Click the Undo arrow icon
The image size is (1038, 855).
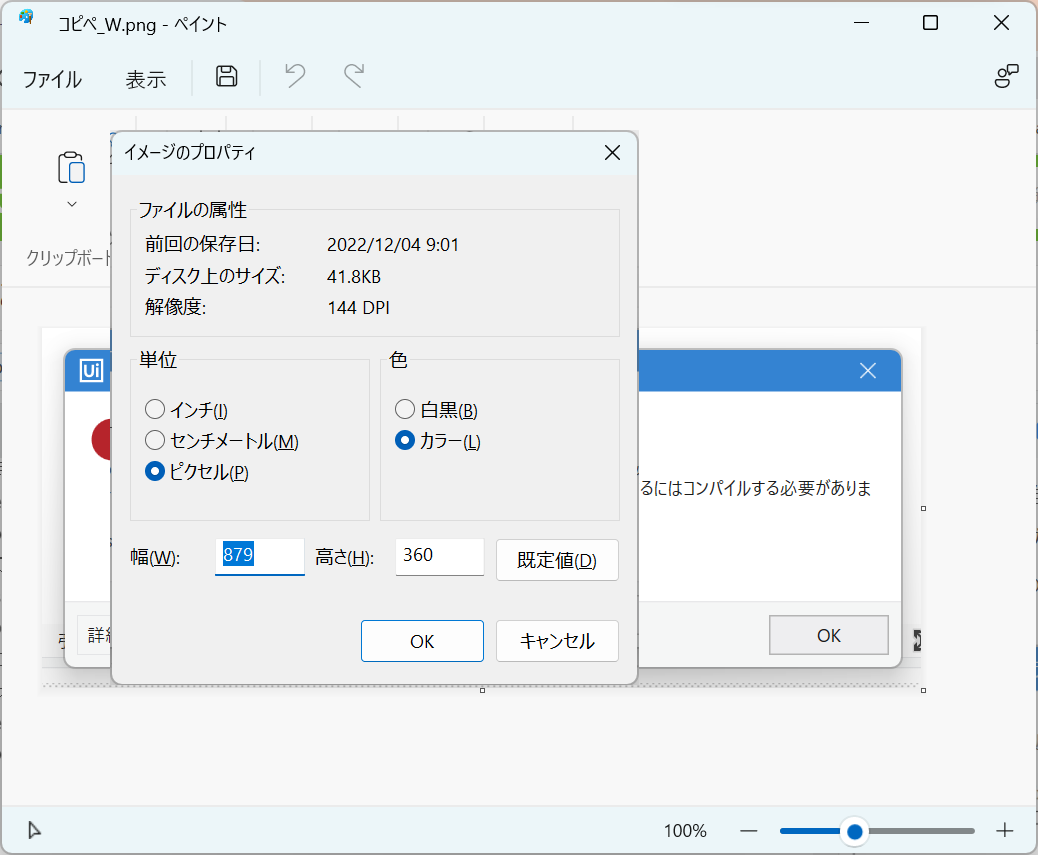point(293,78)
